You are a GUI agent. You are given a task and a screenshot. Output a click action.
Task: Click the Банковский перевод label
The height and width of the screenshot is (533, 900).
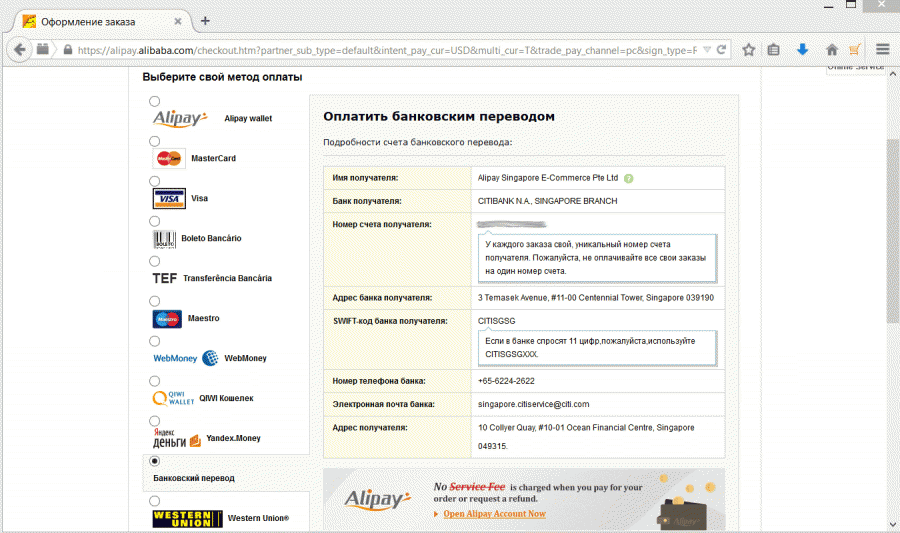(194, 478)
